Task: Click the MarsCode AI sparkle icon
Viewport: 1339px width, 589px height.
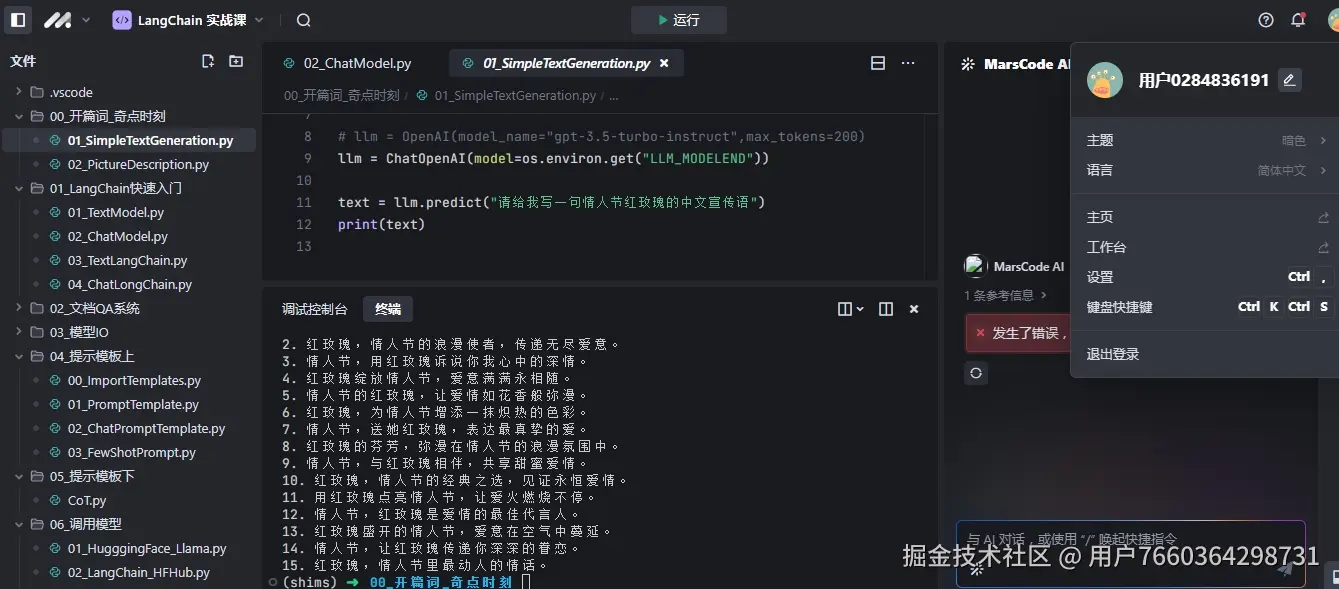Action: click(x=966, y=64)
